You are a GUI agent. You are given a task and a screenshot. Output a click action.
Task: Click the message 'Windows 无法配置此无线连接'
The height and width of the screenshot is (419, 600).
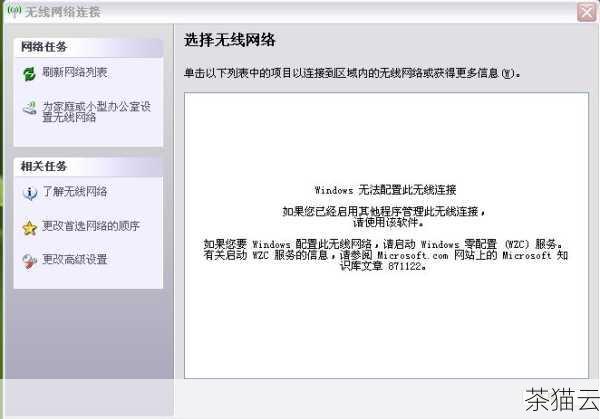coord(385,189)
